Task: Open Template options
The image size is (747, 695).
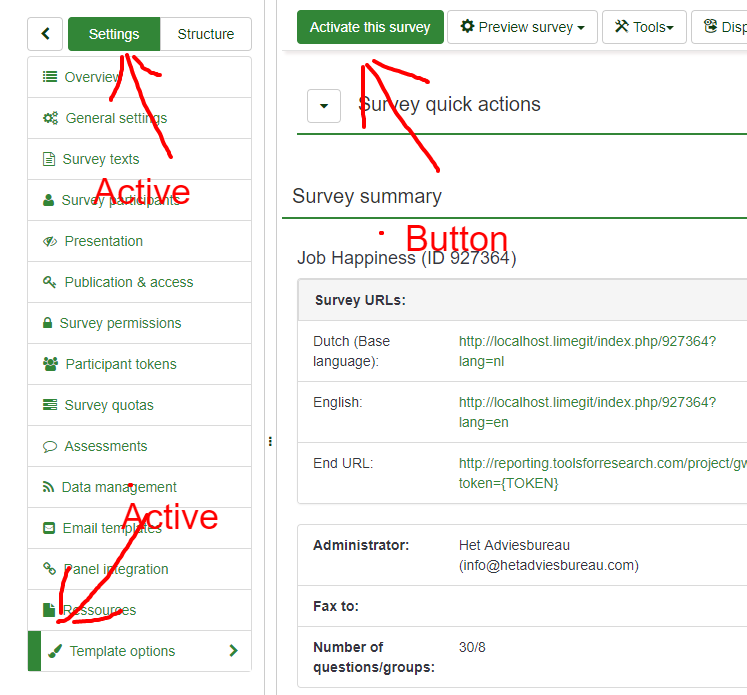Action: pyautogui.click(x=140, y=651)
